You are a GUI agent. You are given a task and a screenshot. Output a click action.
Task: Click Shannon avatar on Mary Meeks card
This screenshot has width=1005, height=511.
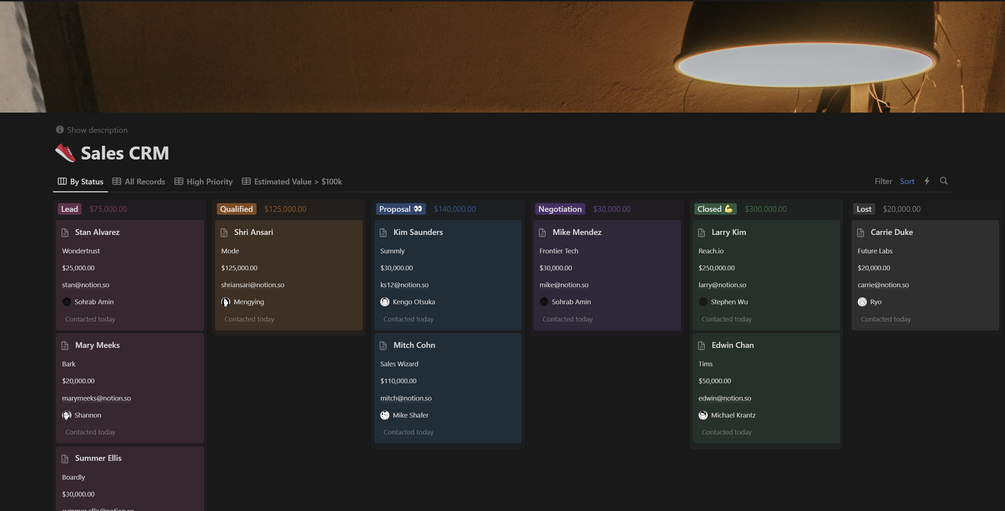click(x=67, y=415)
